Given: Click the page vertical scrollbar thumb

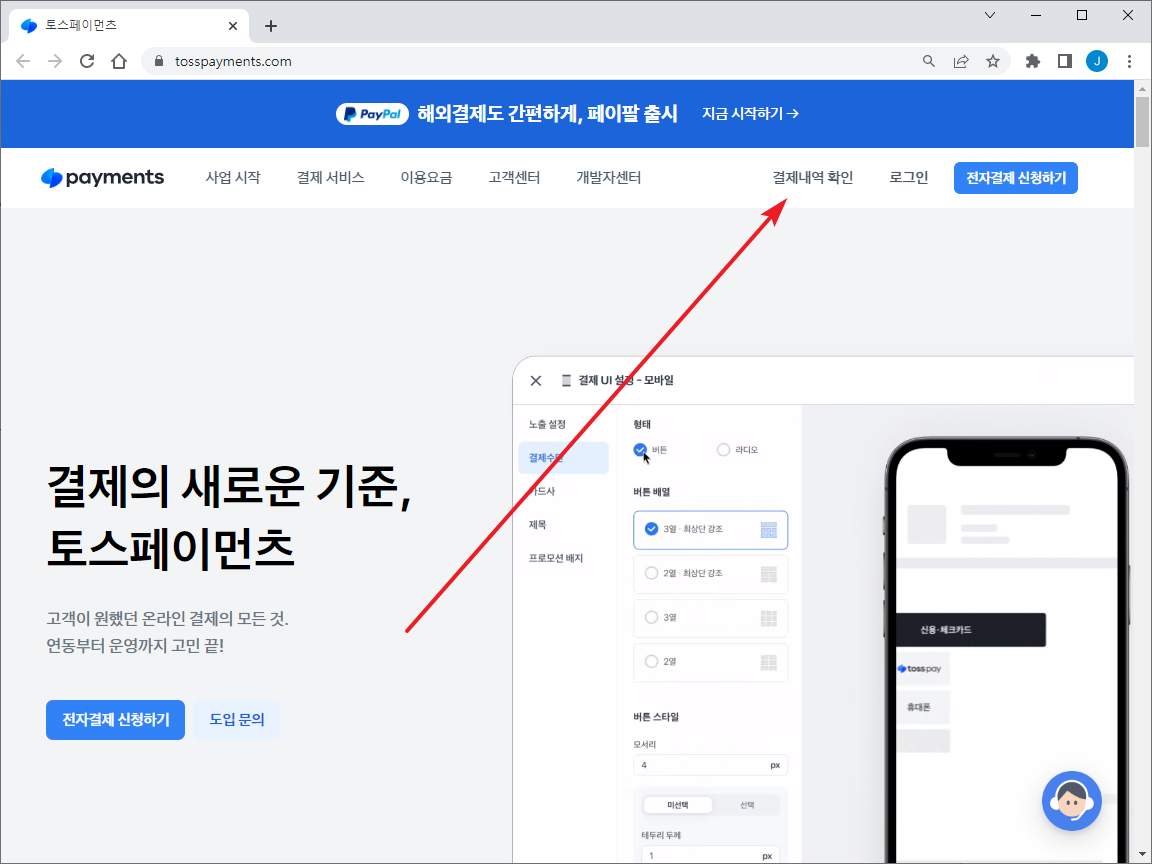Looking at the screenshot, I should 1142,122.
